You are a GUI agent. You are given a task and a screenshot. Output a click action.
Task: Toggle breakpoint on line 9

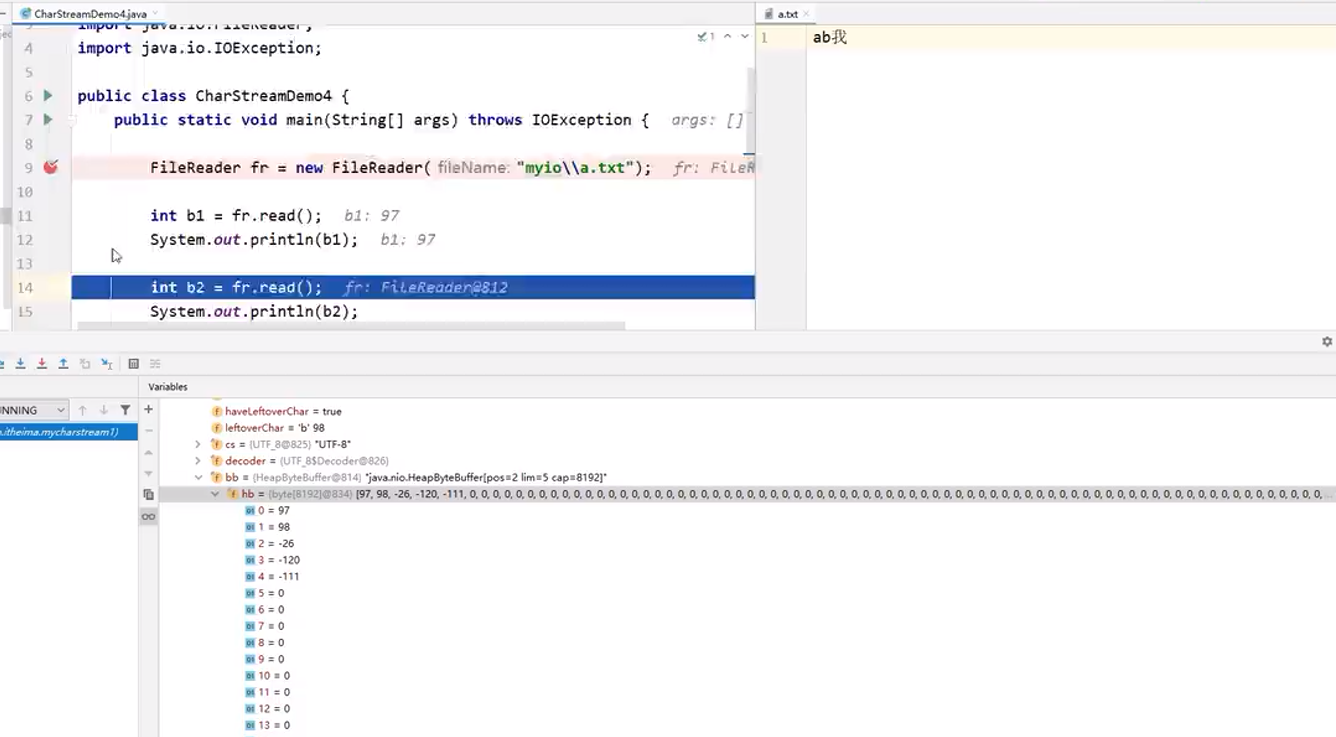click(50, 167)
